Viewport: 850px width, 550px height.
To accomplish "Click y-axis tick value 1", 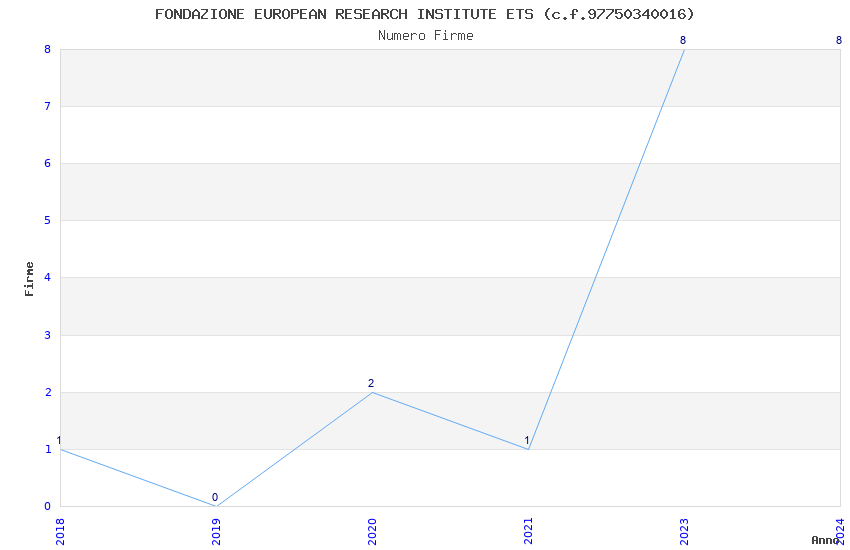I will [x=48, y=449].
